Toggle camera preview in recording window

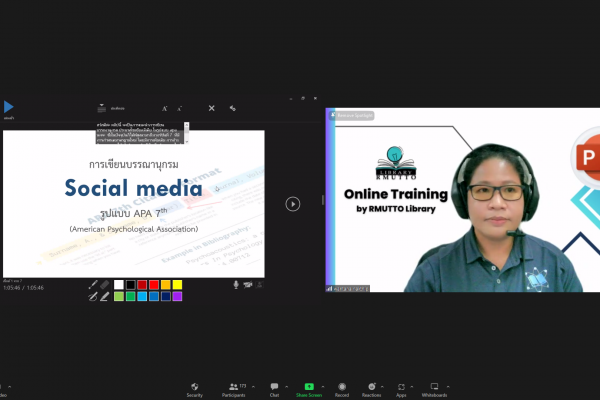[259, 284]
